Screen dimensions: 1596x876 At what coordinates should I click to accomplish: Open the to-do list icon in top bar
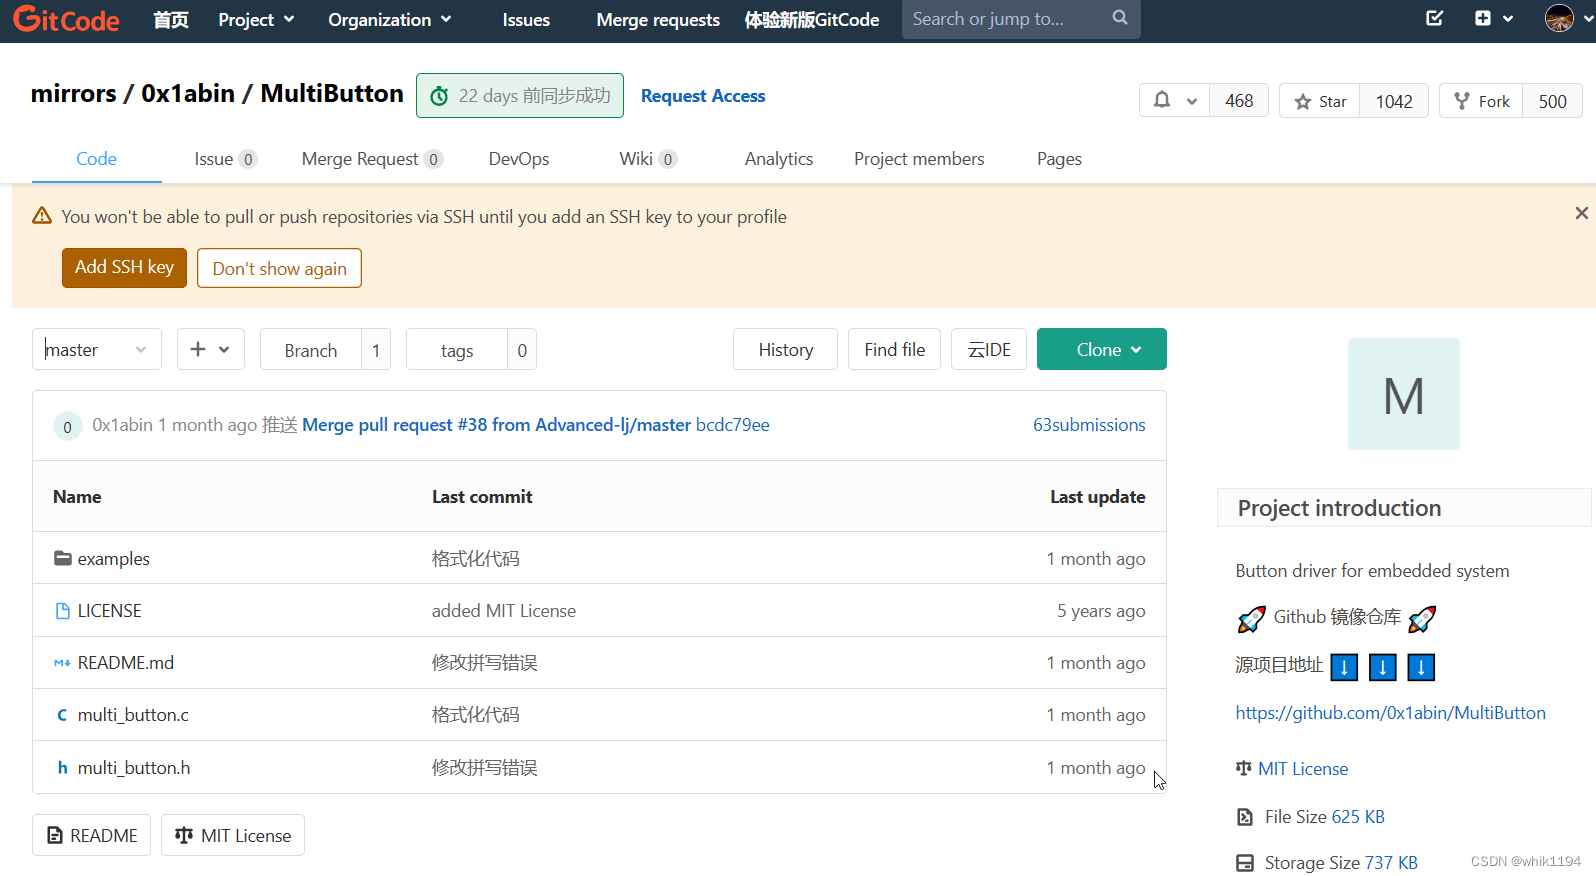[x=1434, y=18]
